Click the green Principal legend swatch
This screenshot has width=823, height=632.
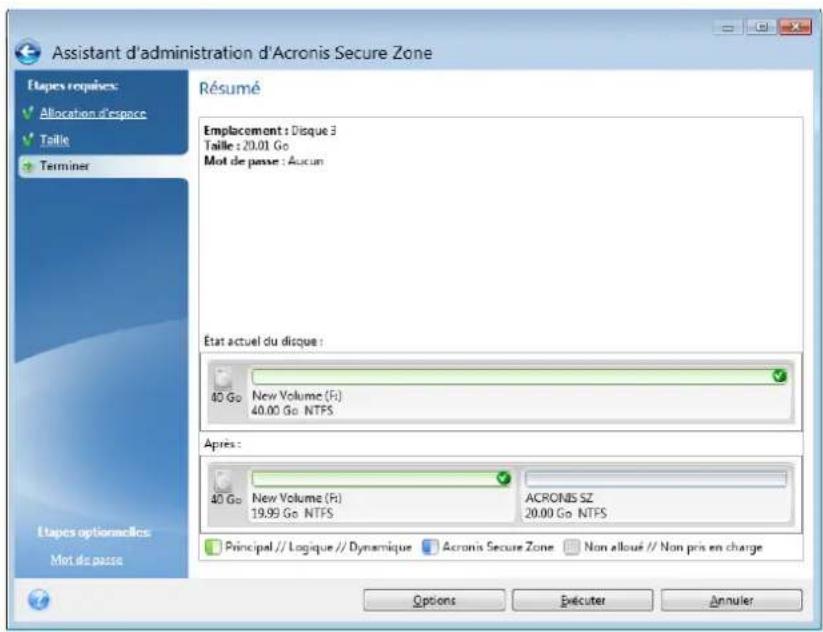pyautogui.click(x=213, y=547)
